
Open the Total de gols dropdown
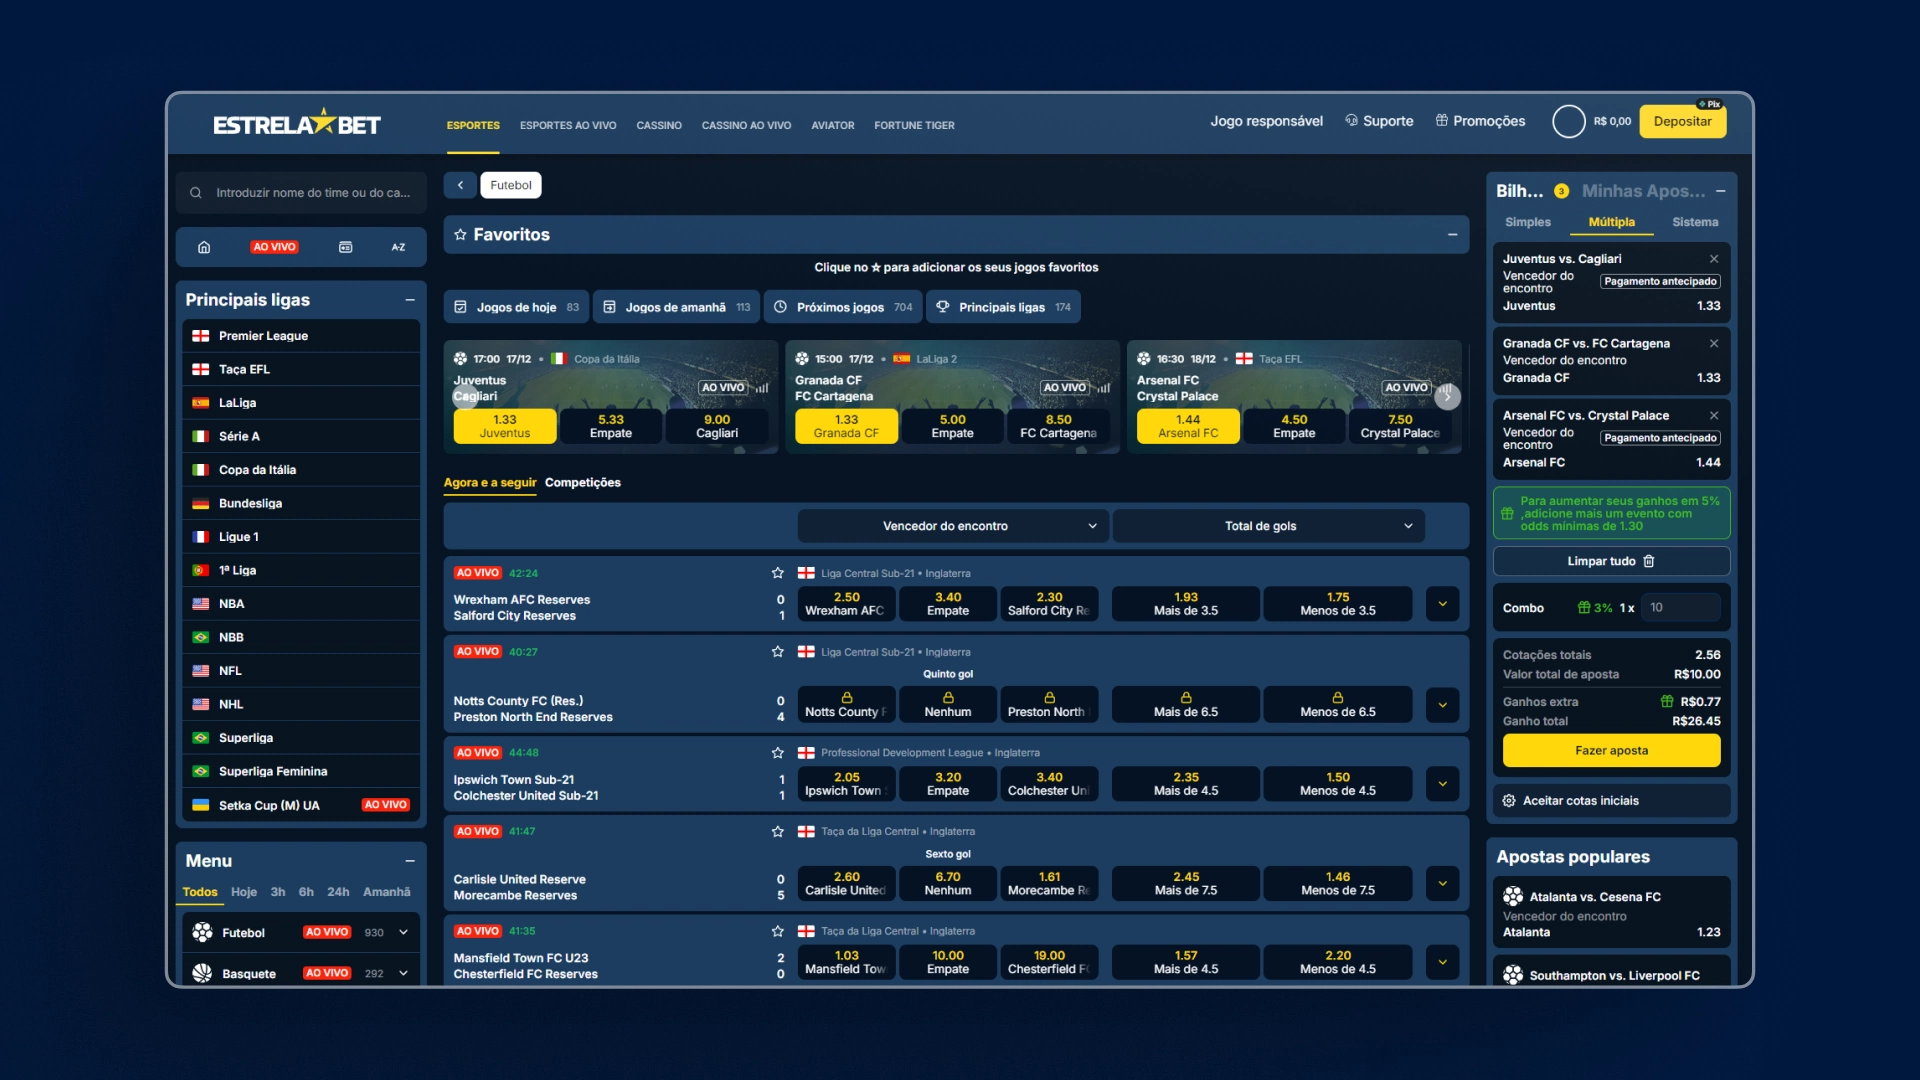[1268, 526]
